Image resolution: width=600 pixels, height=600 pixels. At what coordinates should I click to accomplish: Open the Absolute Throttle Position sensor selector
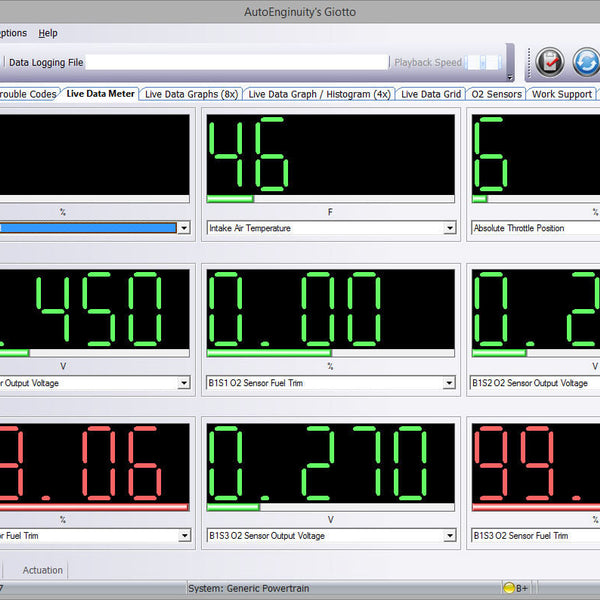(x=535, y=228)
